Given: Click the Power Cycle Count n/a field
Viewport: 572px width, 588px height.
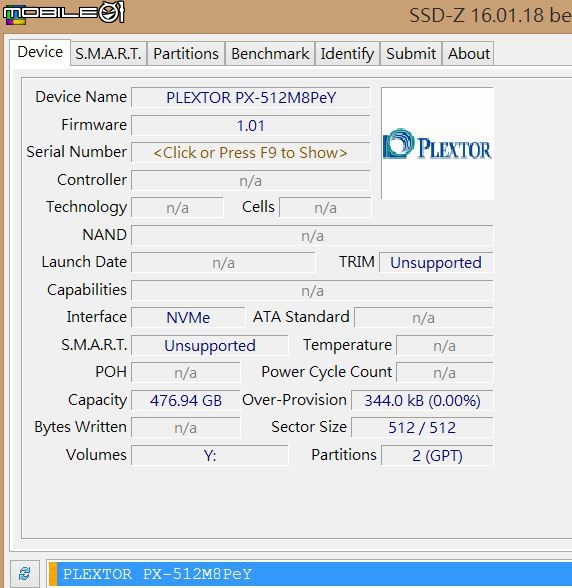Looking at the screenshot, I should pos(444,373).
